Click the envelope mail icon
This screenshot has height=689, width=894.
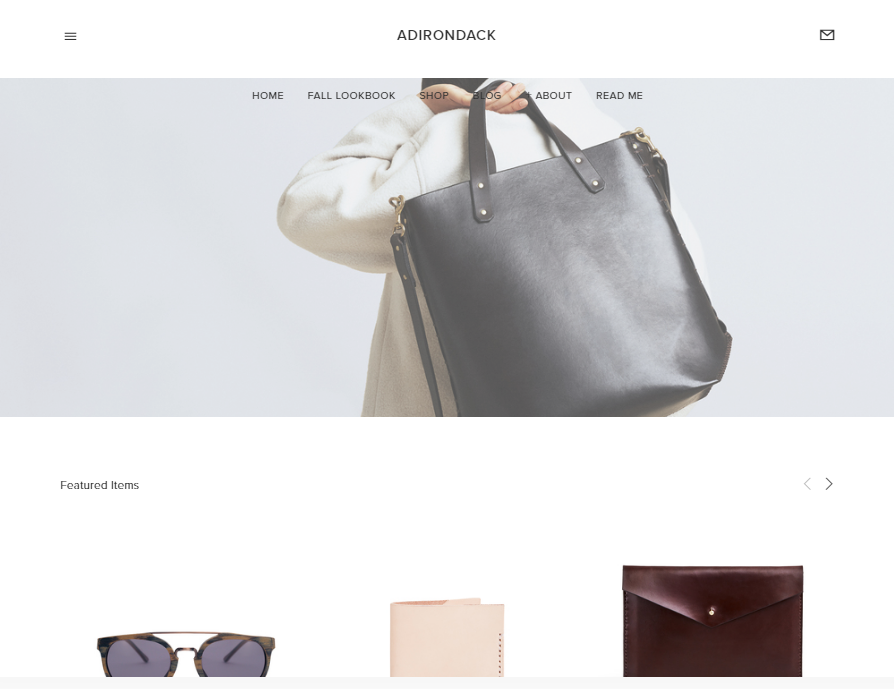point(827,35)
